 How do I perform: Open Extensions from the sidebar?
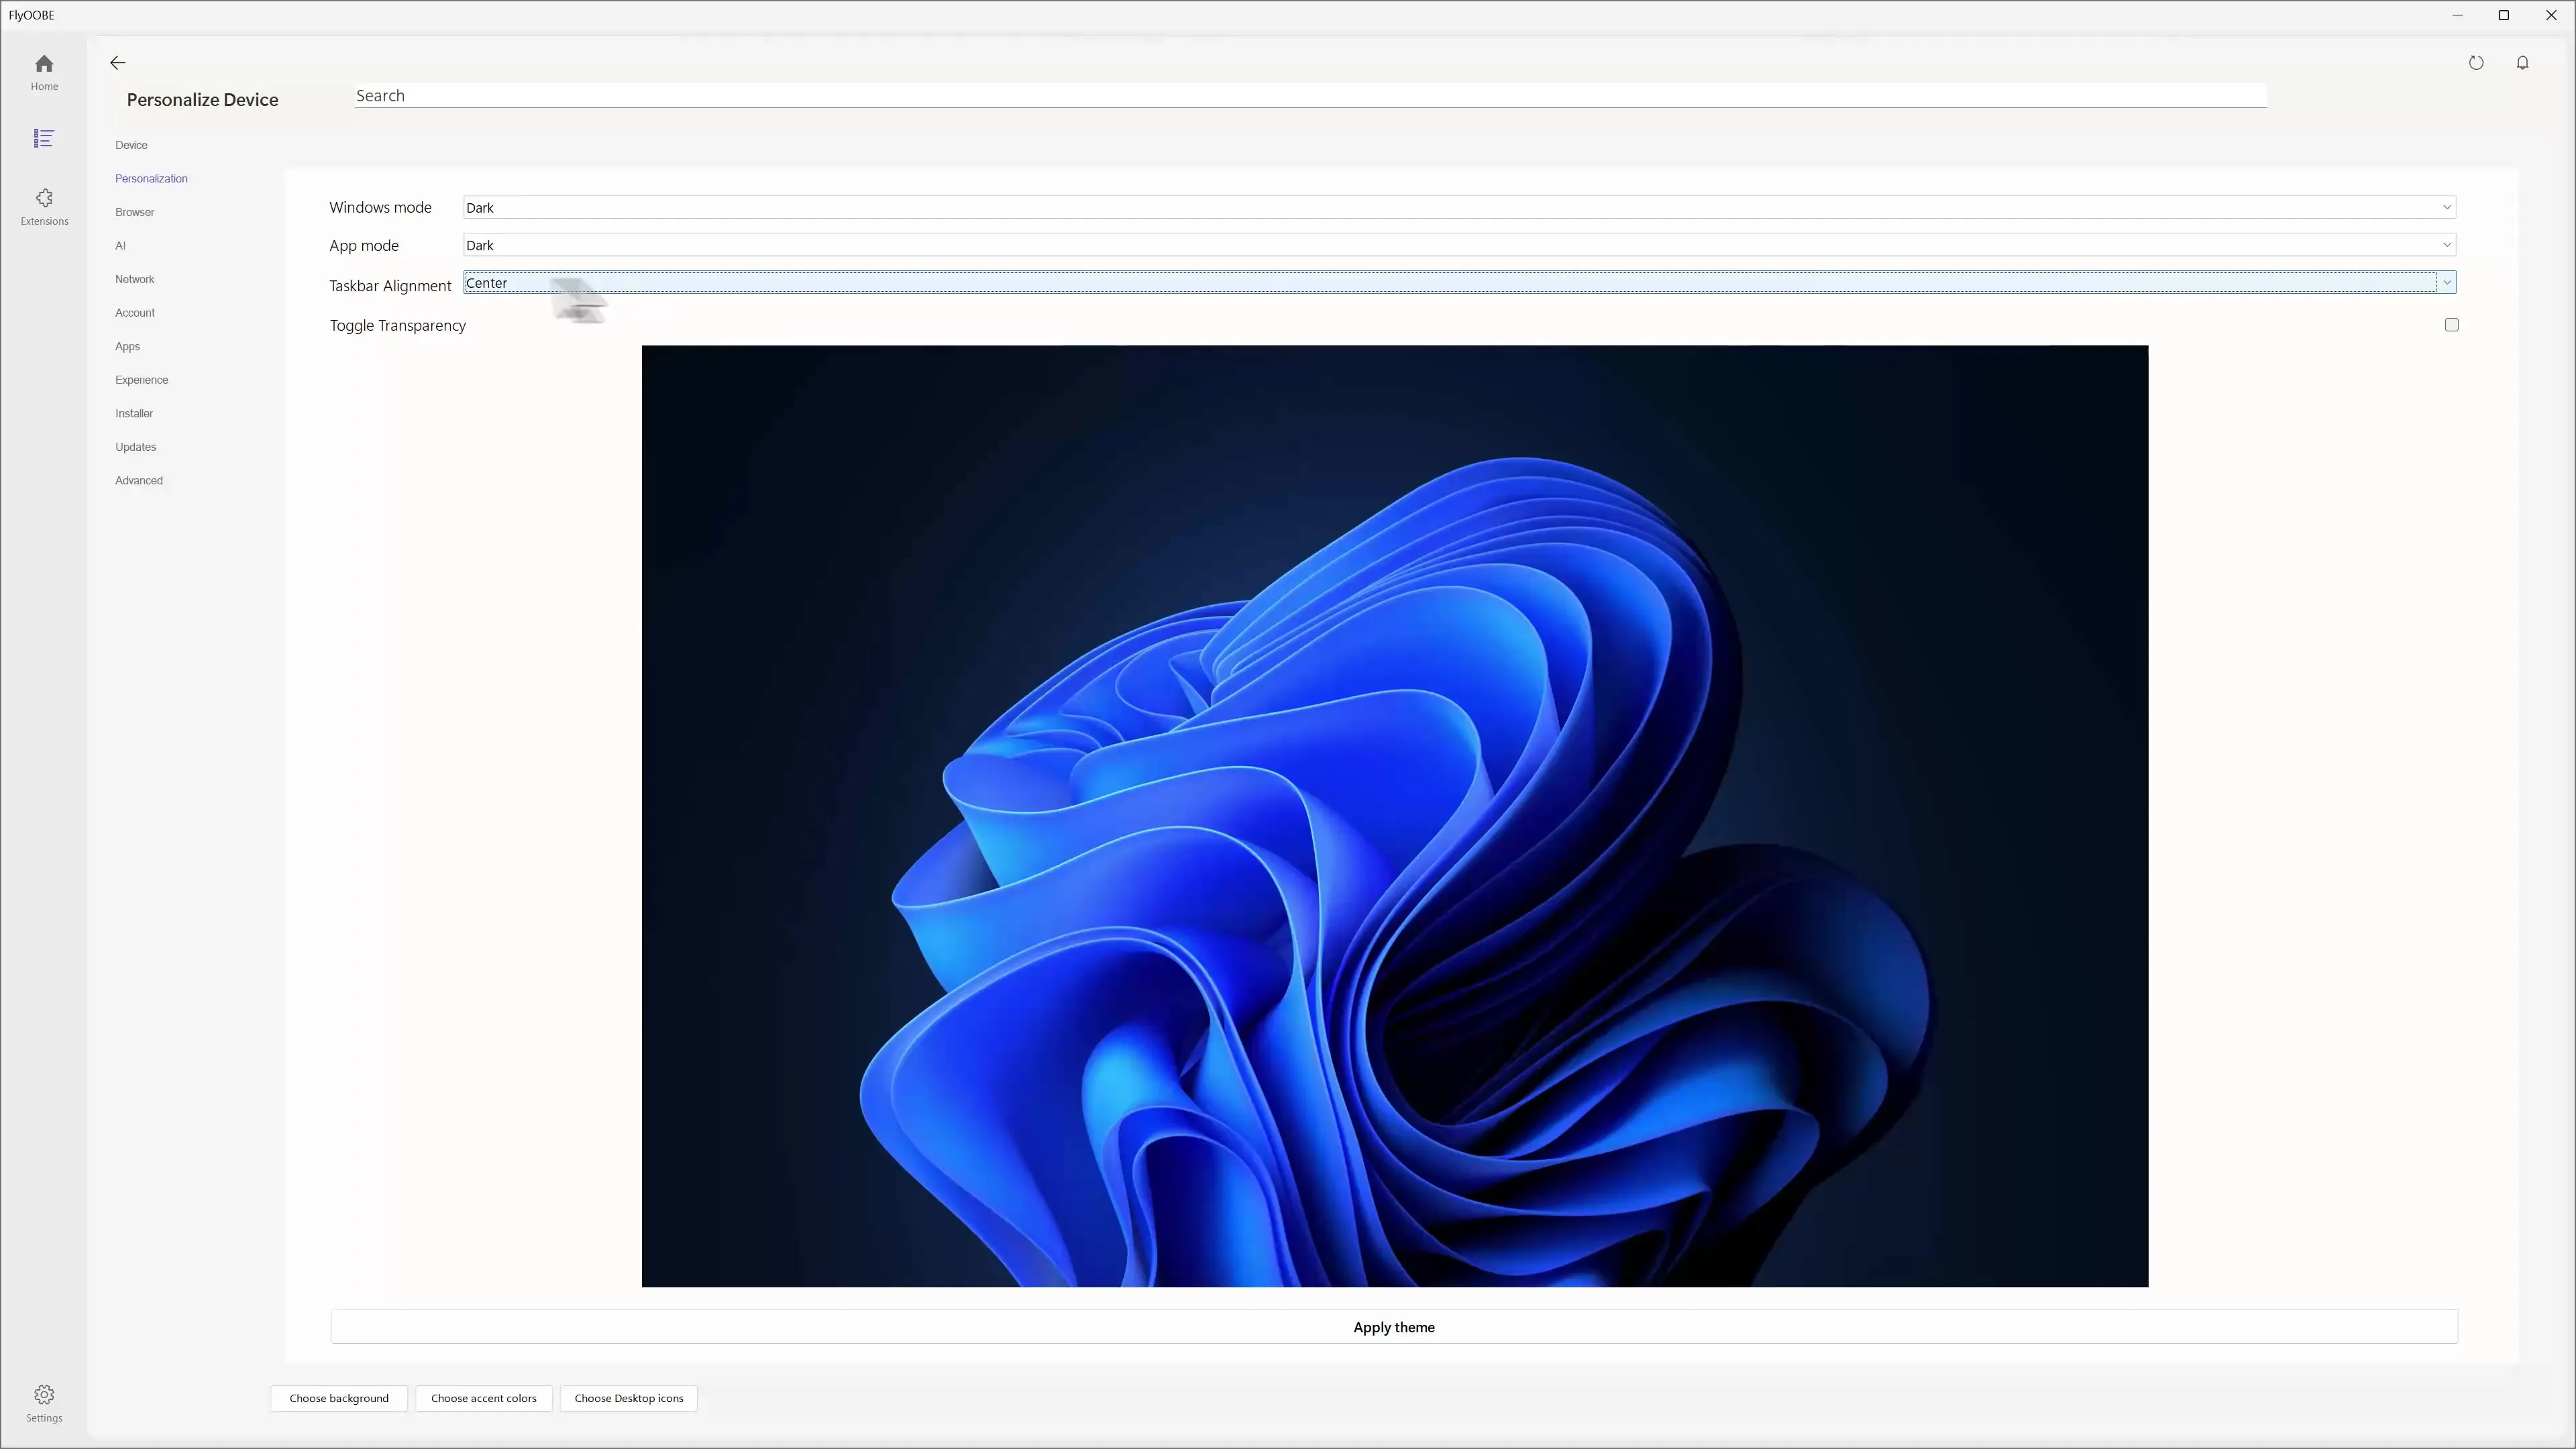click(44, 206)
